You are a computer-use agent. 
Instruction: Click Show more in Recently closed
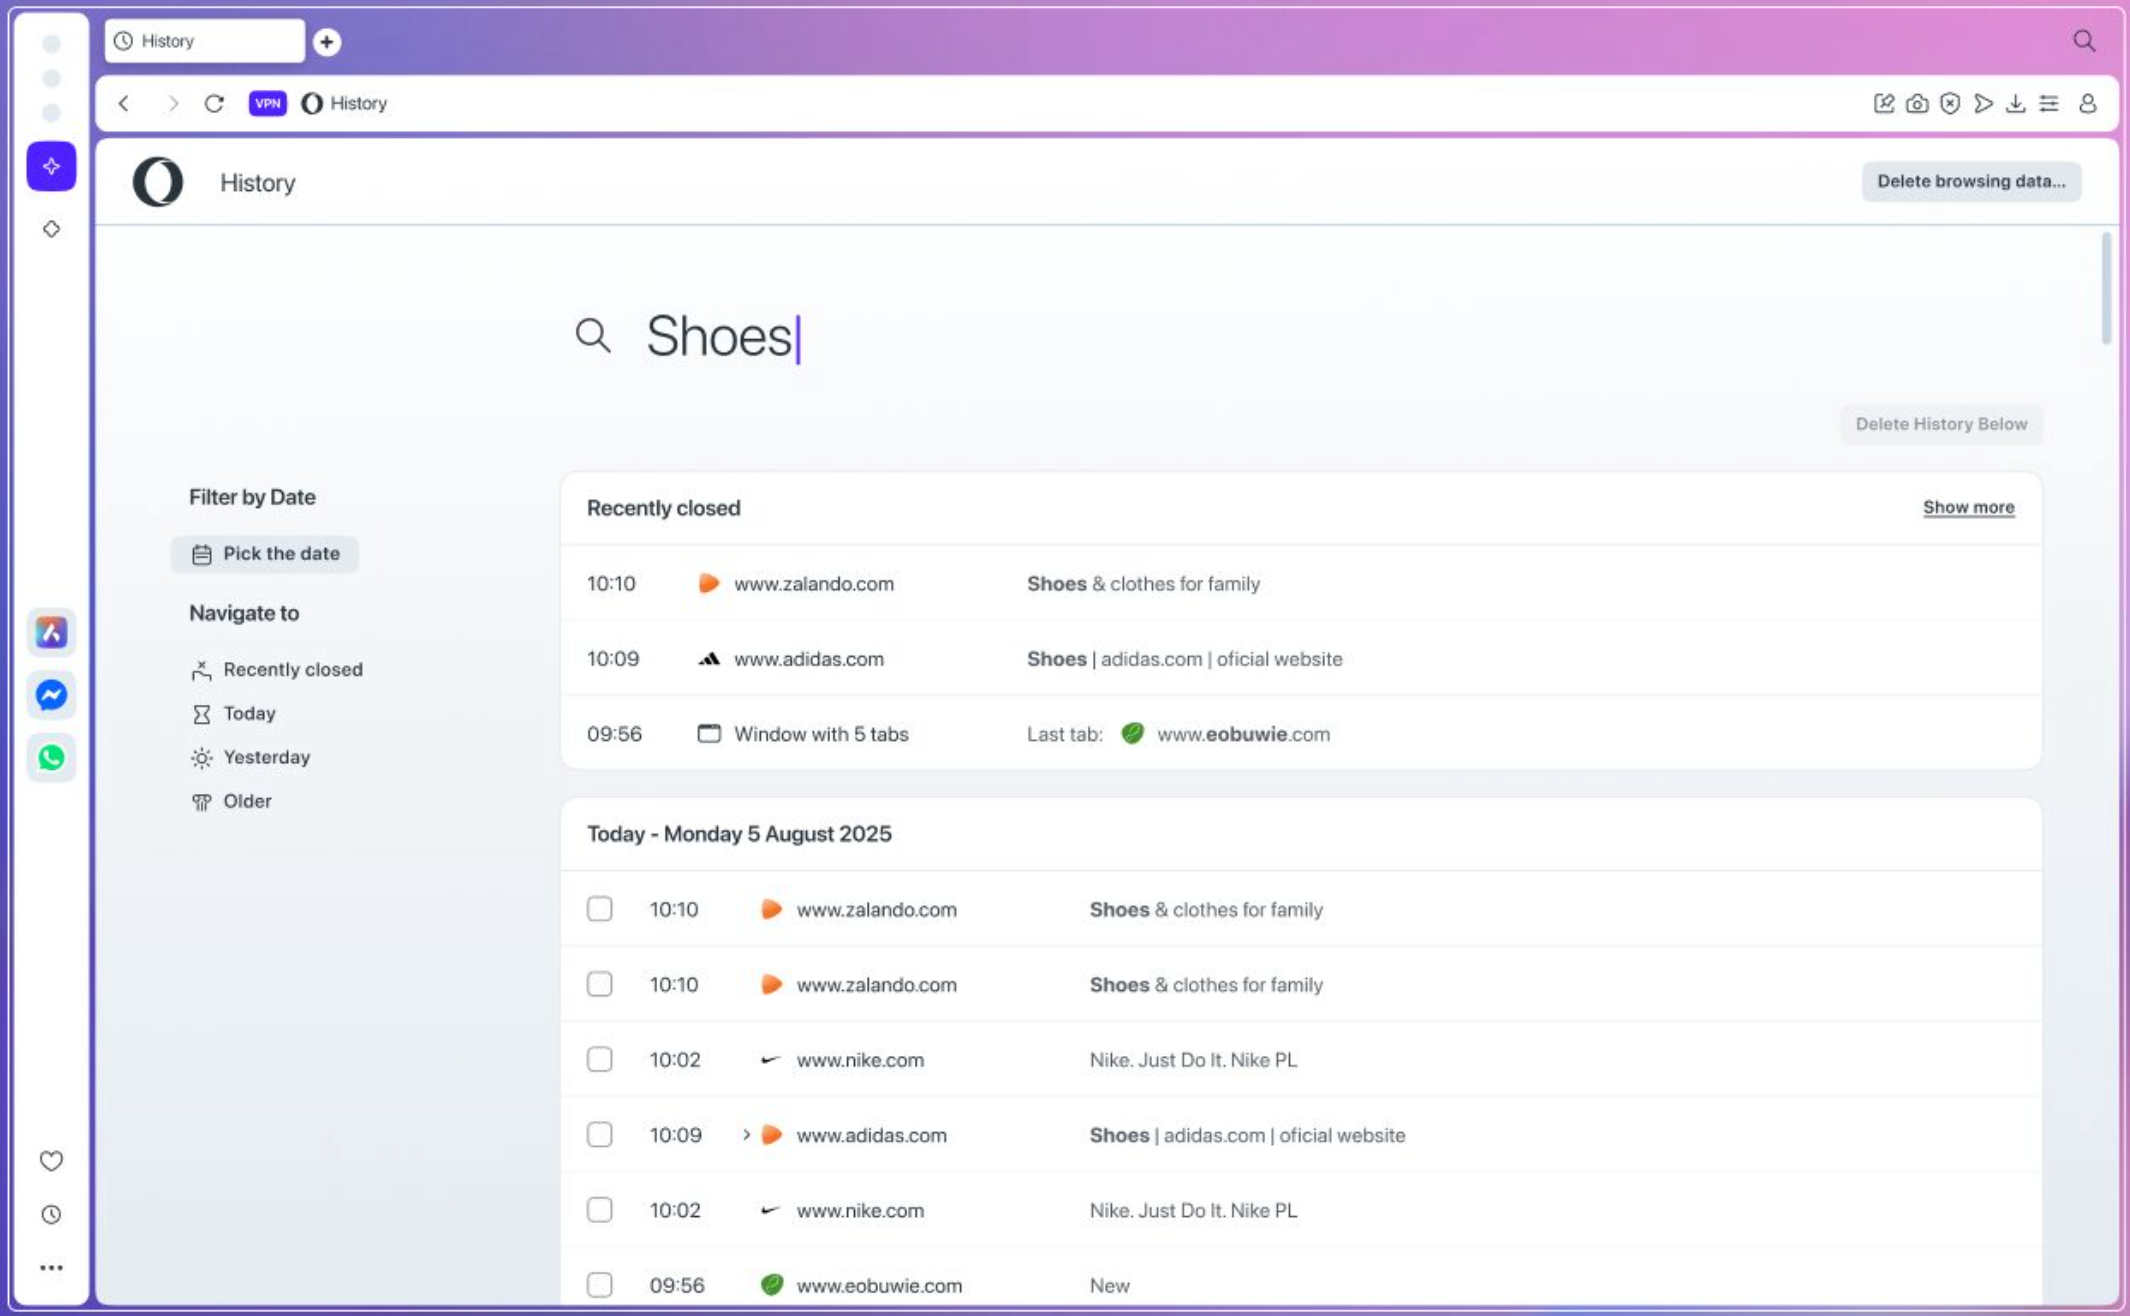[x=1967, y=507]
